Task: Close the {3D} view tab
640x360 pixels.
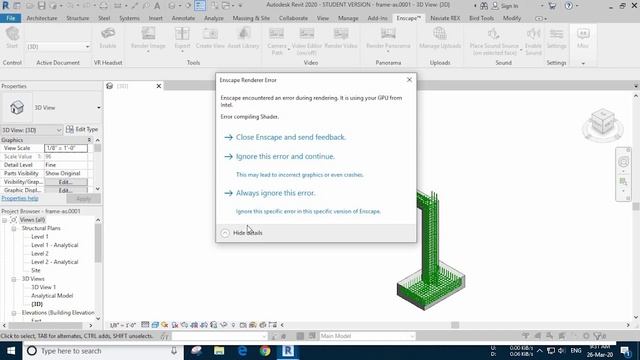Action: (159, 86)
